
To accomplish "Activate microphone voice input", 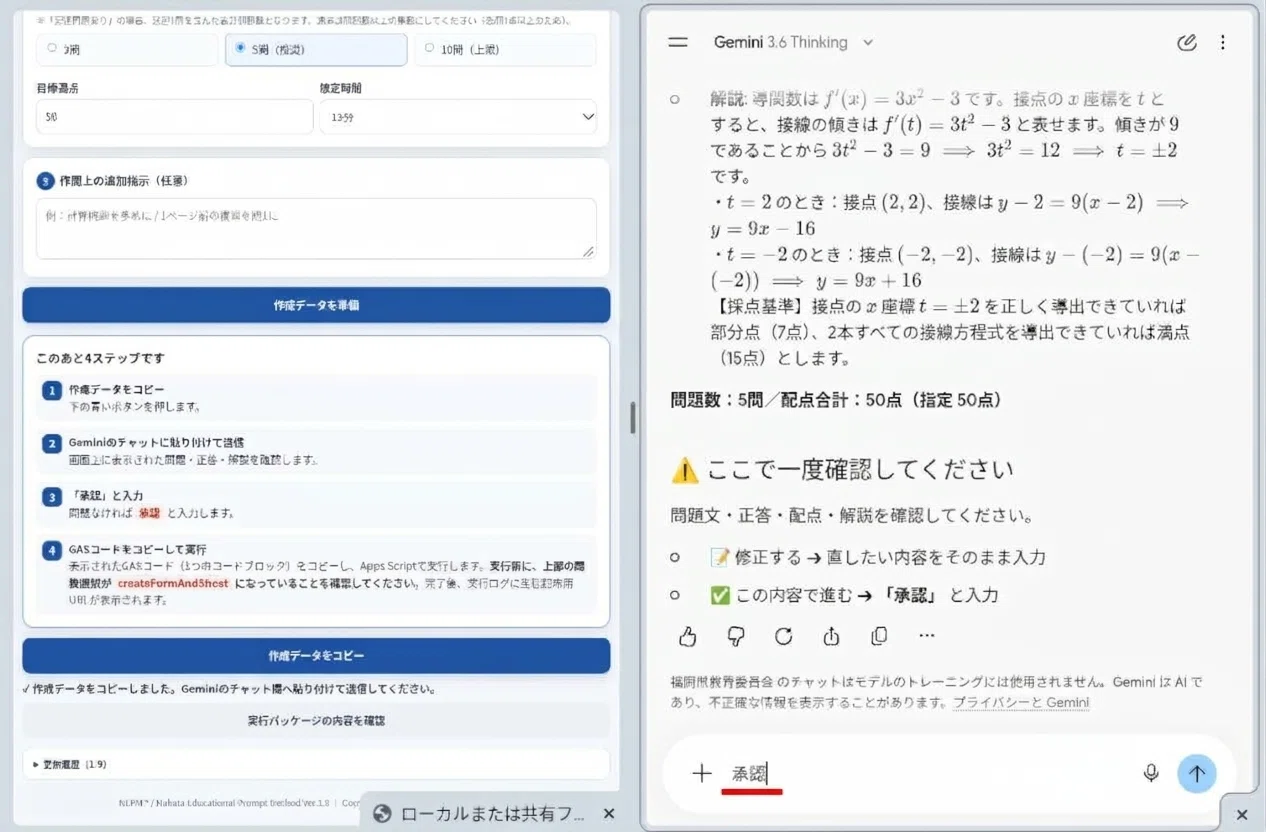I will point(1151,773).
